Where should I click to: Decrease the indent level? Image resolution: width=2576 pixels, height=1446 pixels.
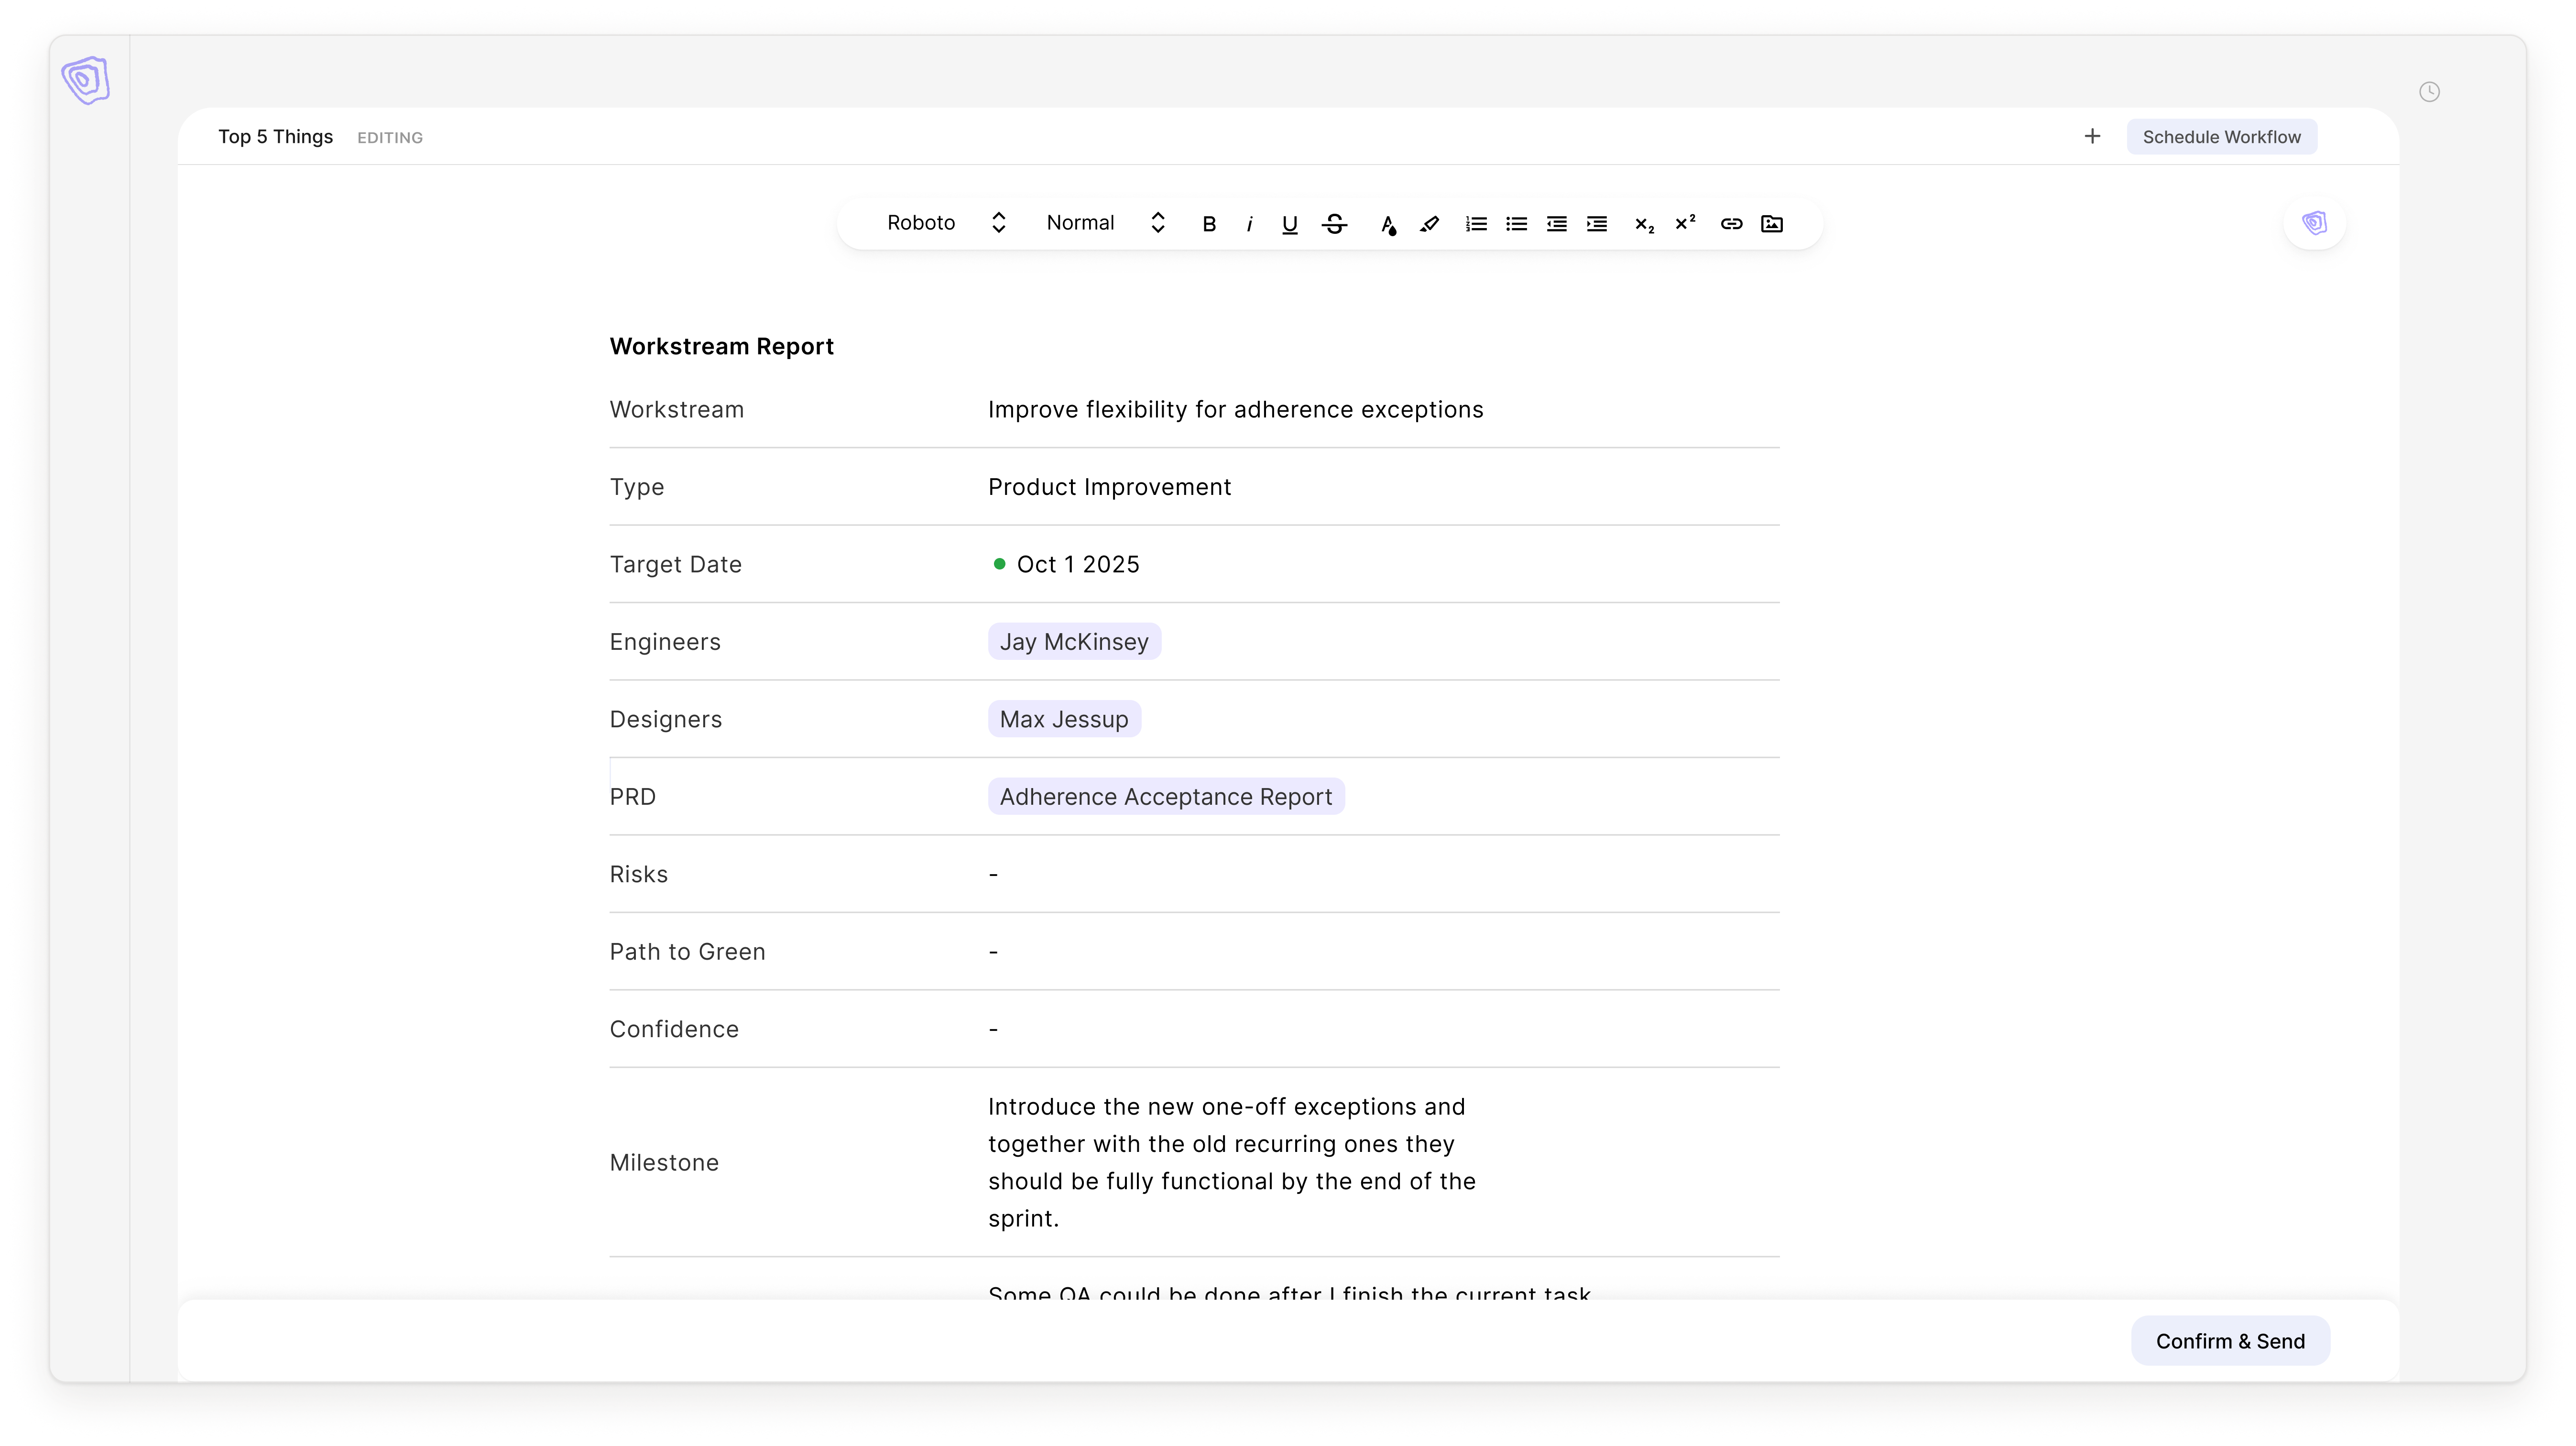point(1556,224)
